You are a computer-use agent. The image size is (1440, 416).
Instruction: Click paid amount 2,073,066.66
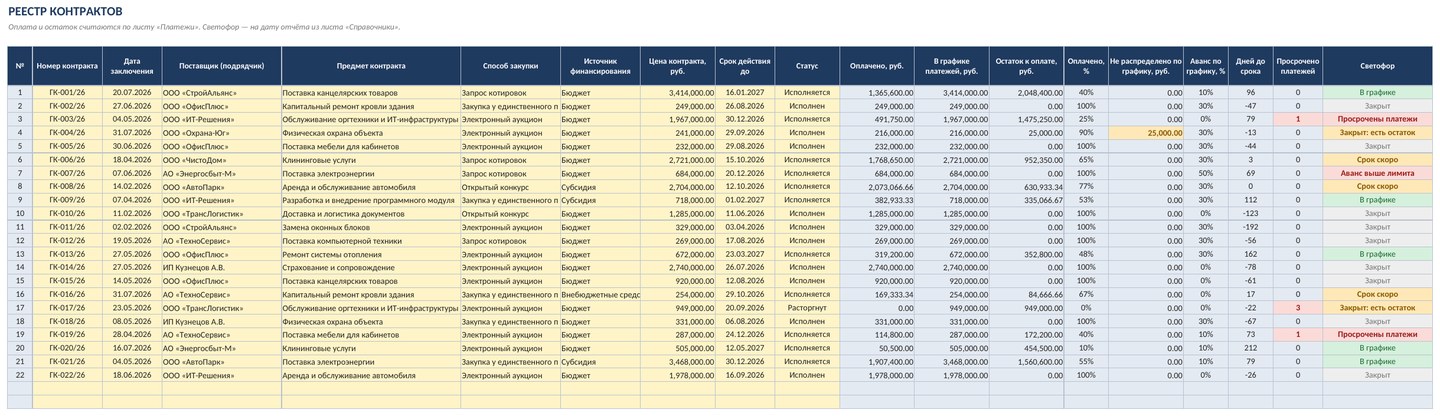[877, 186]
